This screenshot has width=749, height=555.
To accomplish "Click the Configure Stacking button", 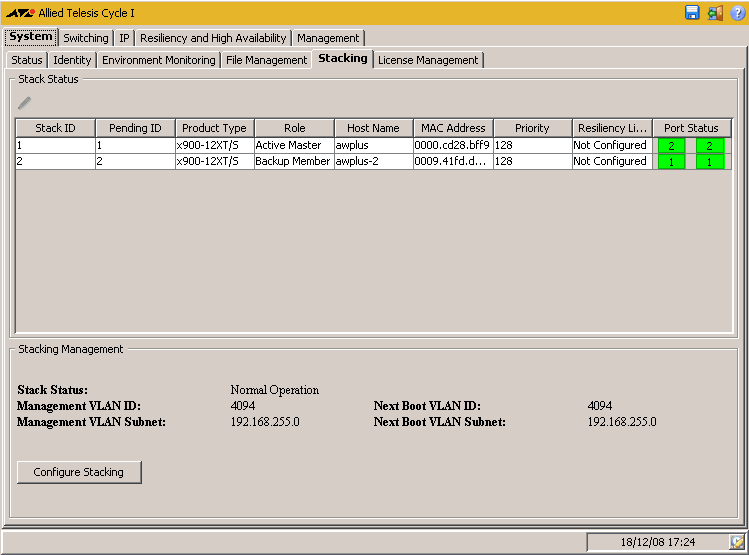I will (x=79, y=472).
